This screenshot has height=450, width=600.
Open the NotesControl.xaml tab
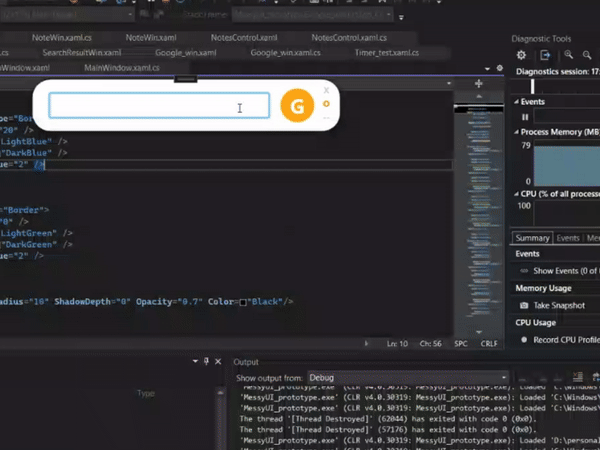(x=244, y=38)
